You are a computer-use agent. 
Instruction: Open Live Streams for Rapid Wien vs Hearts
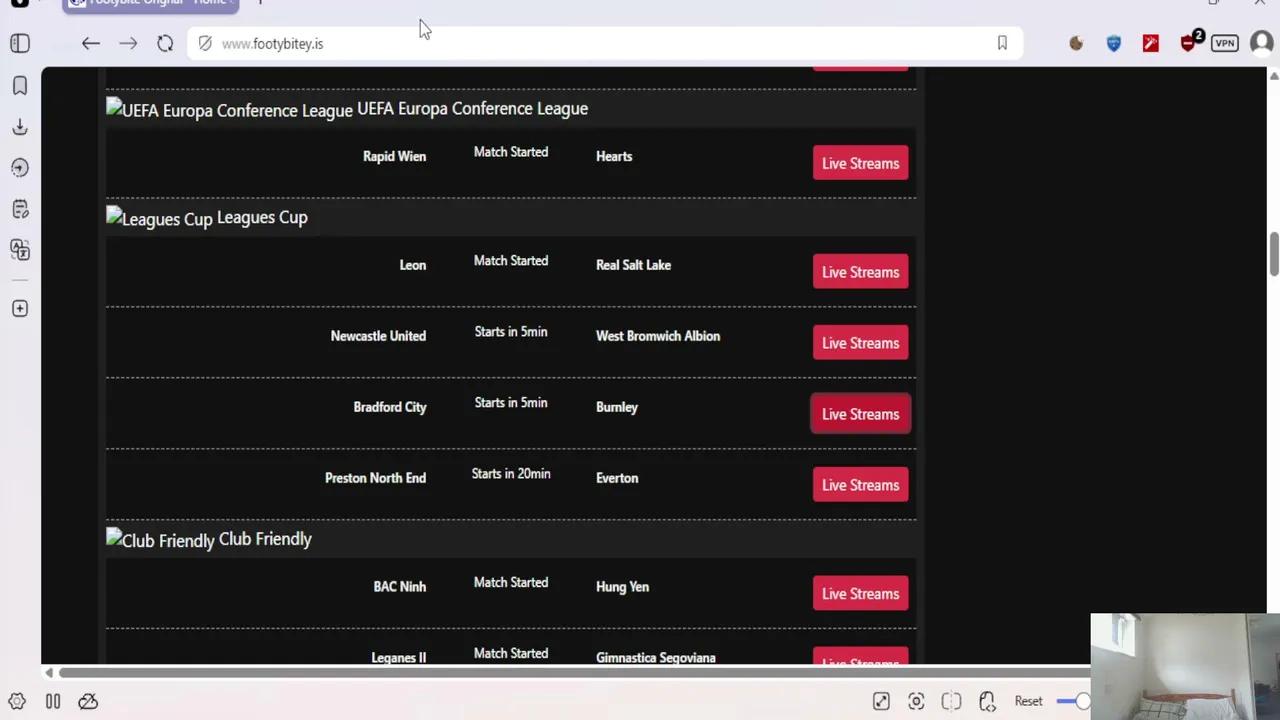(860, 164)
